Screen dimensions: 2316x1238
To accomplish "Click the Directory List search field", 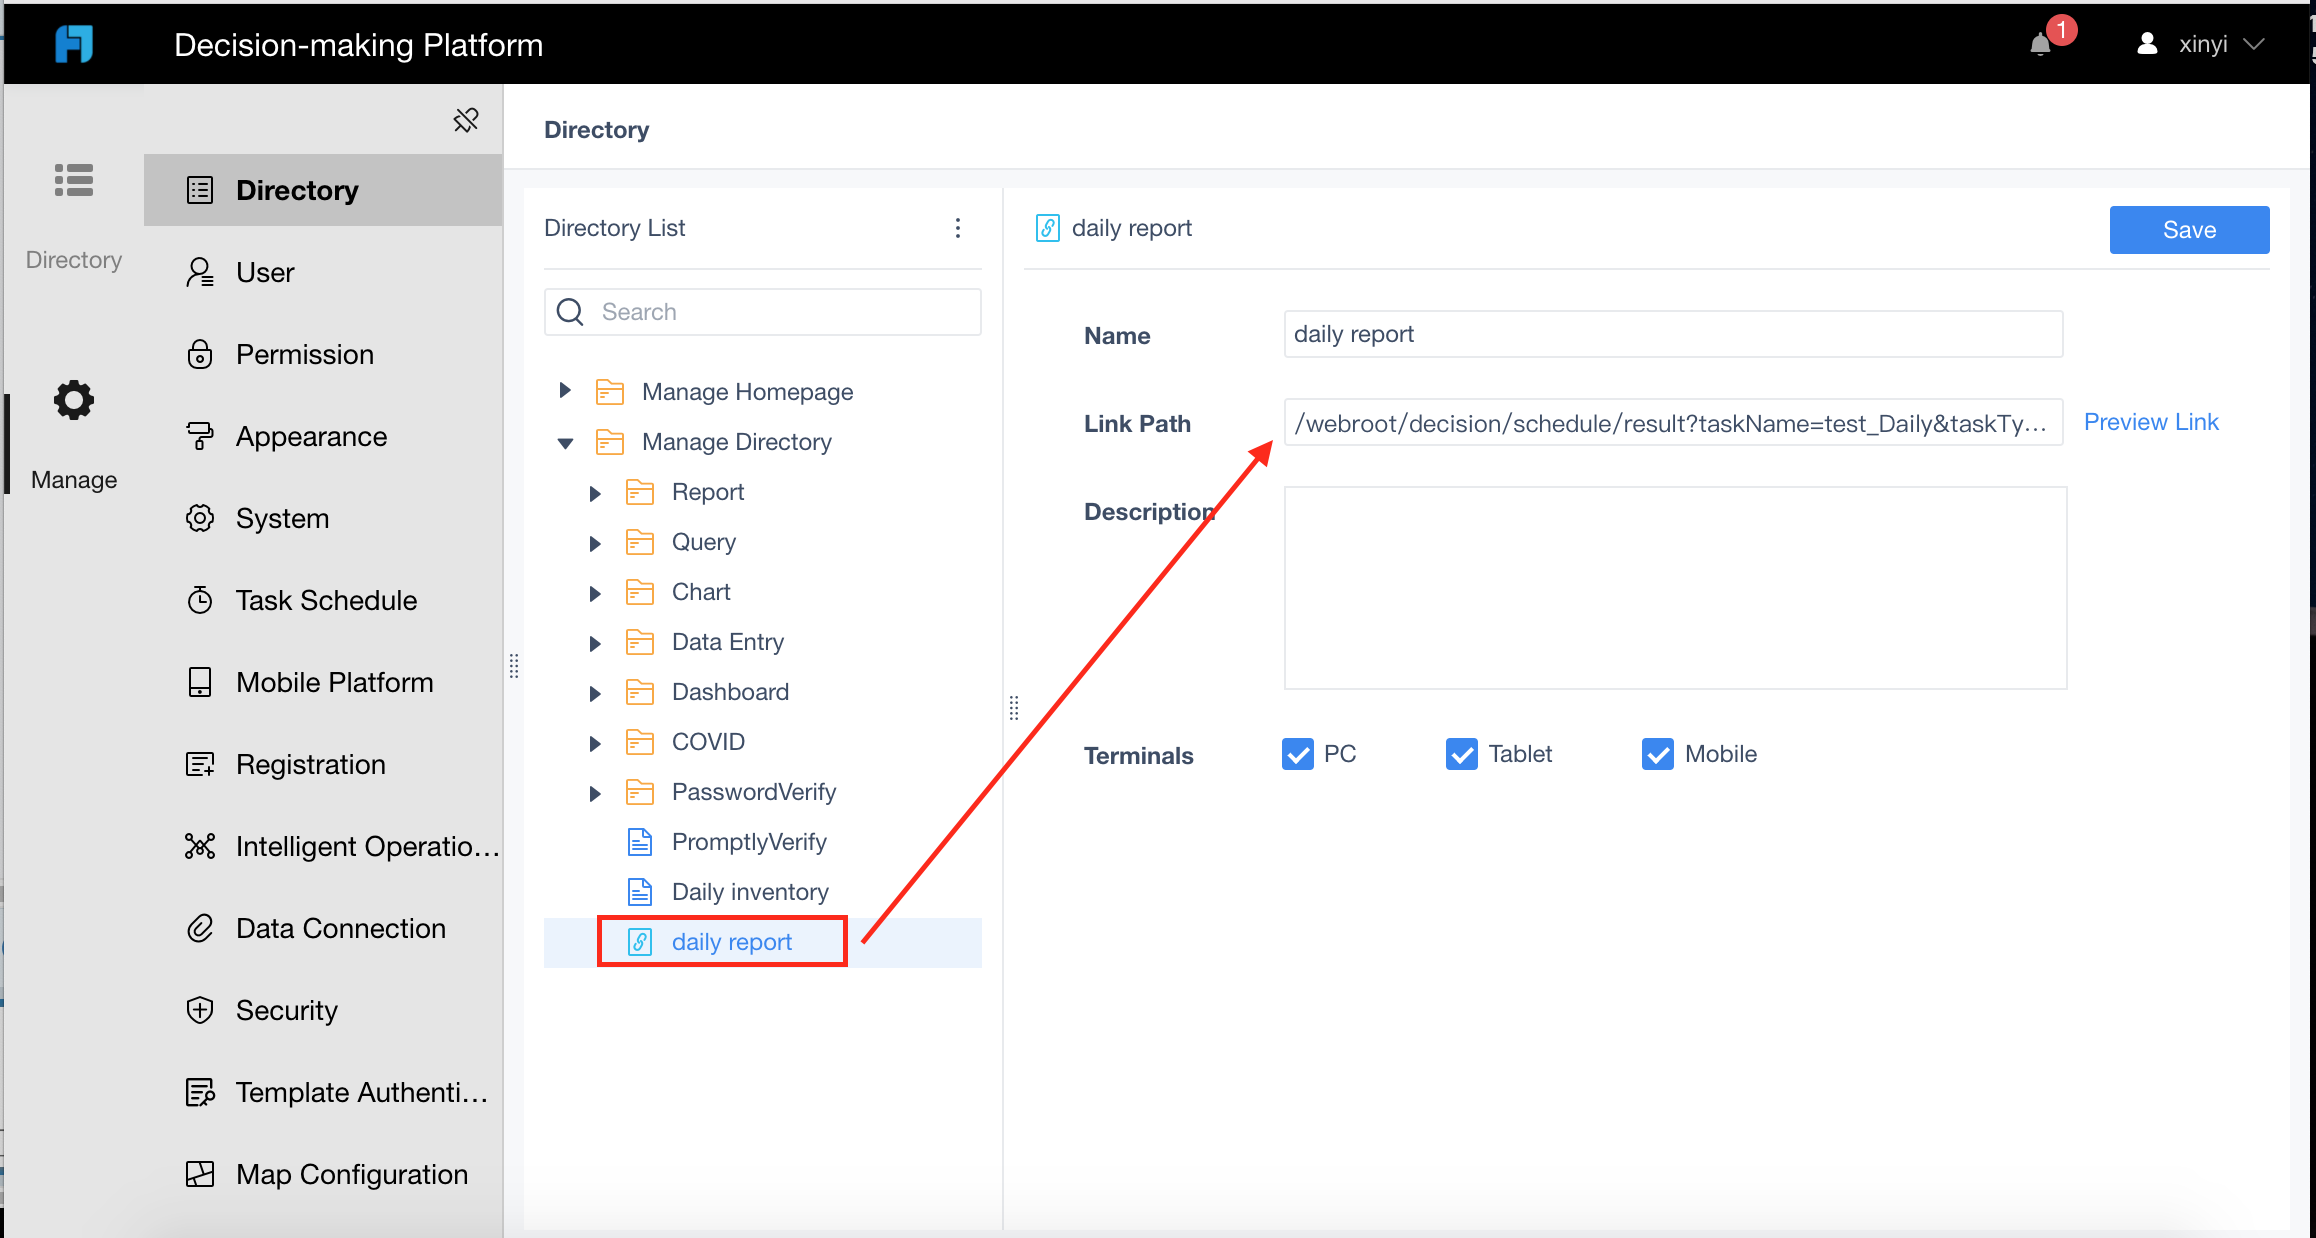I will [763, 312].
